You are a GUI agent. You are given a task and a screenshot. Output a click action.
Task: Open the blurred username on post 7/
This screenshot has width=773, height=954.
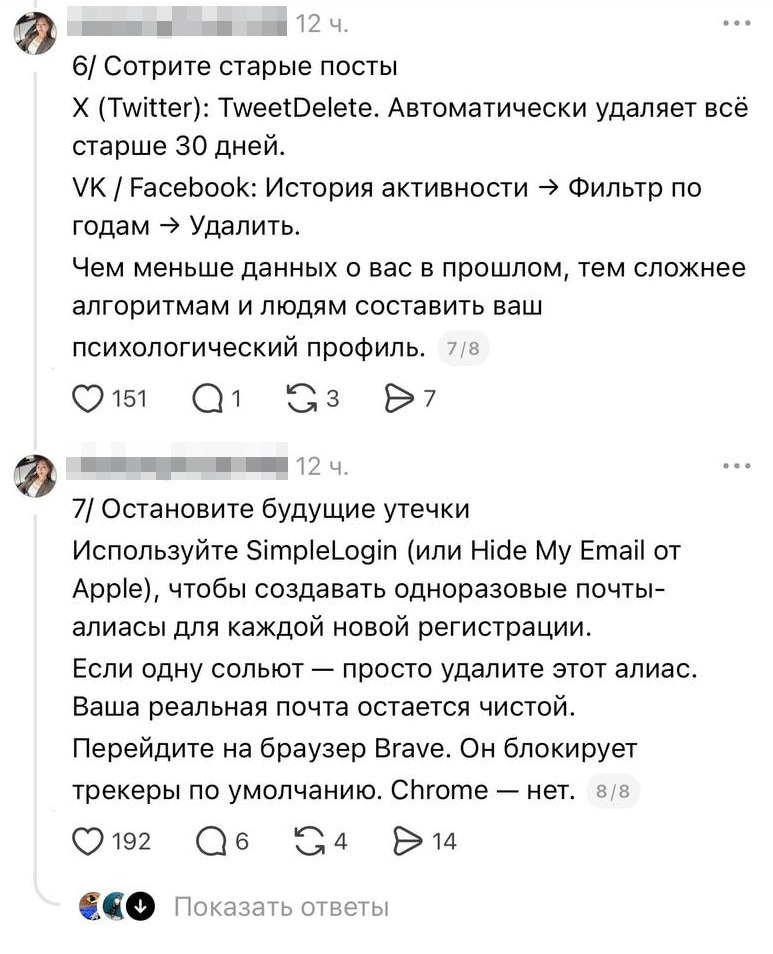[x=180, y=466]
